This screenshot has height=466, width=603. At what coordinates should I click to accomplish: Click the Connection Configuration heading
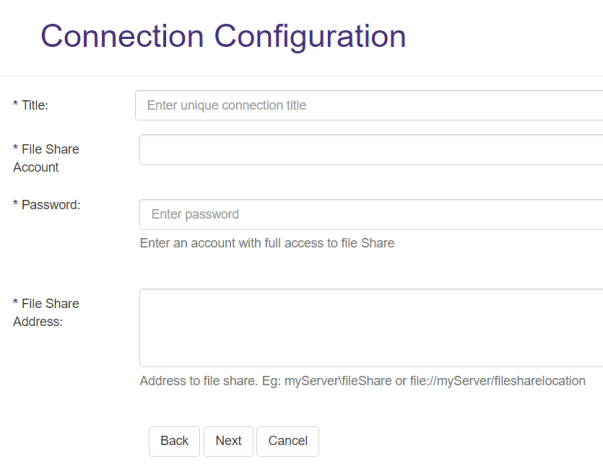coord(223,36)
